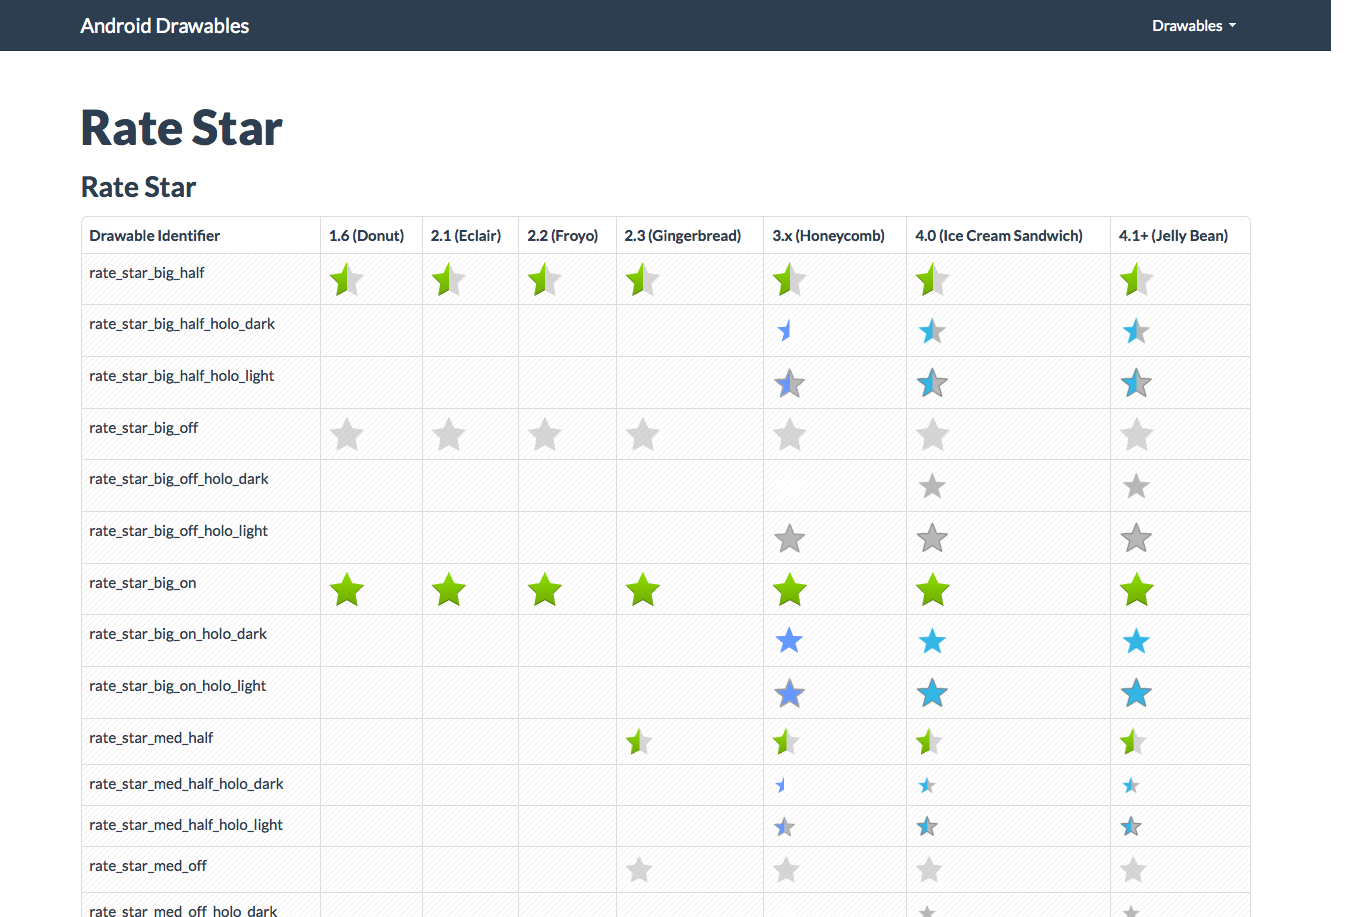Open the Drawables dropdown menu
Image resolution: width=1346 pixels, height=917 pixels.
[x=1193, y=26]
